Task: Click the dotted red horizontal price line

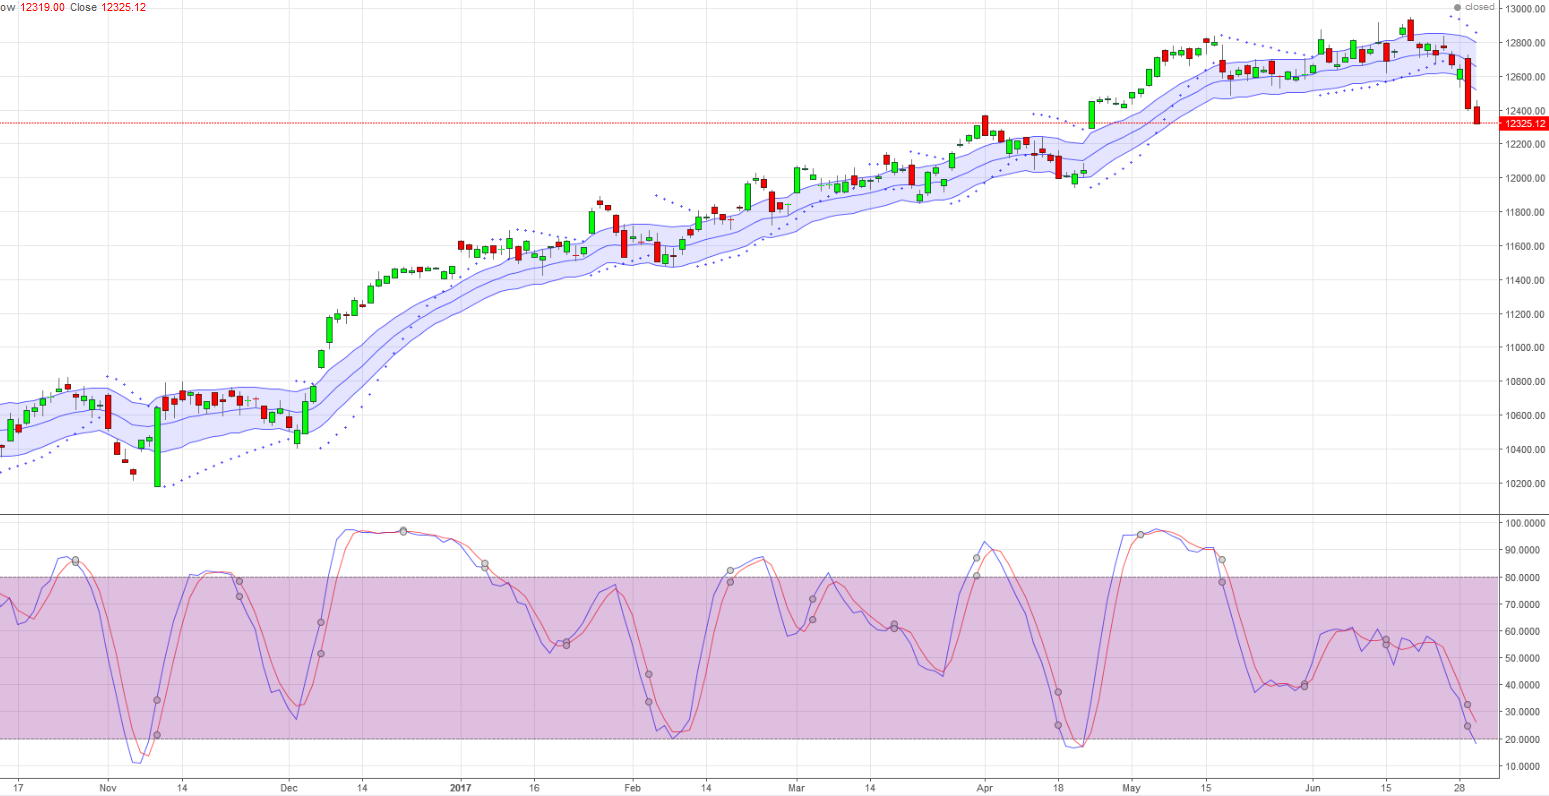Action: tap(700, 120)
